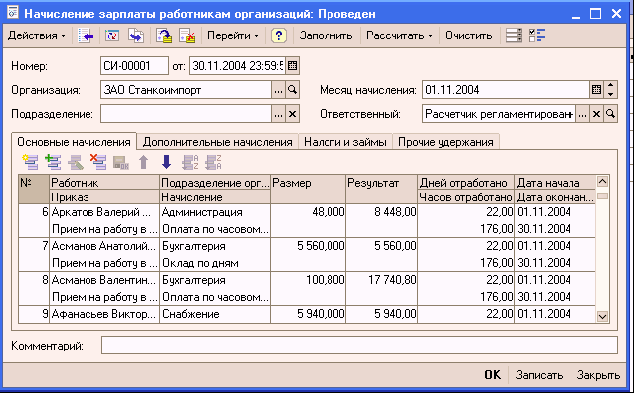The image size is (634, 393).
Task: Click the posting result icon in toolbar
Action: pos(187,36)
